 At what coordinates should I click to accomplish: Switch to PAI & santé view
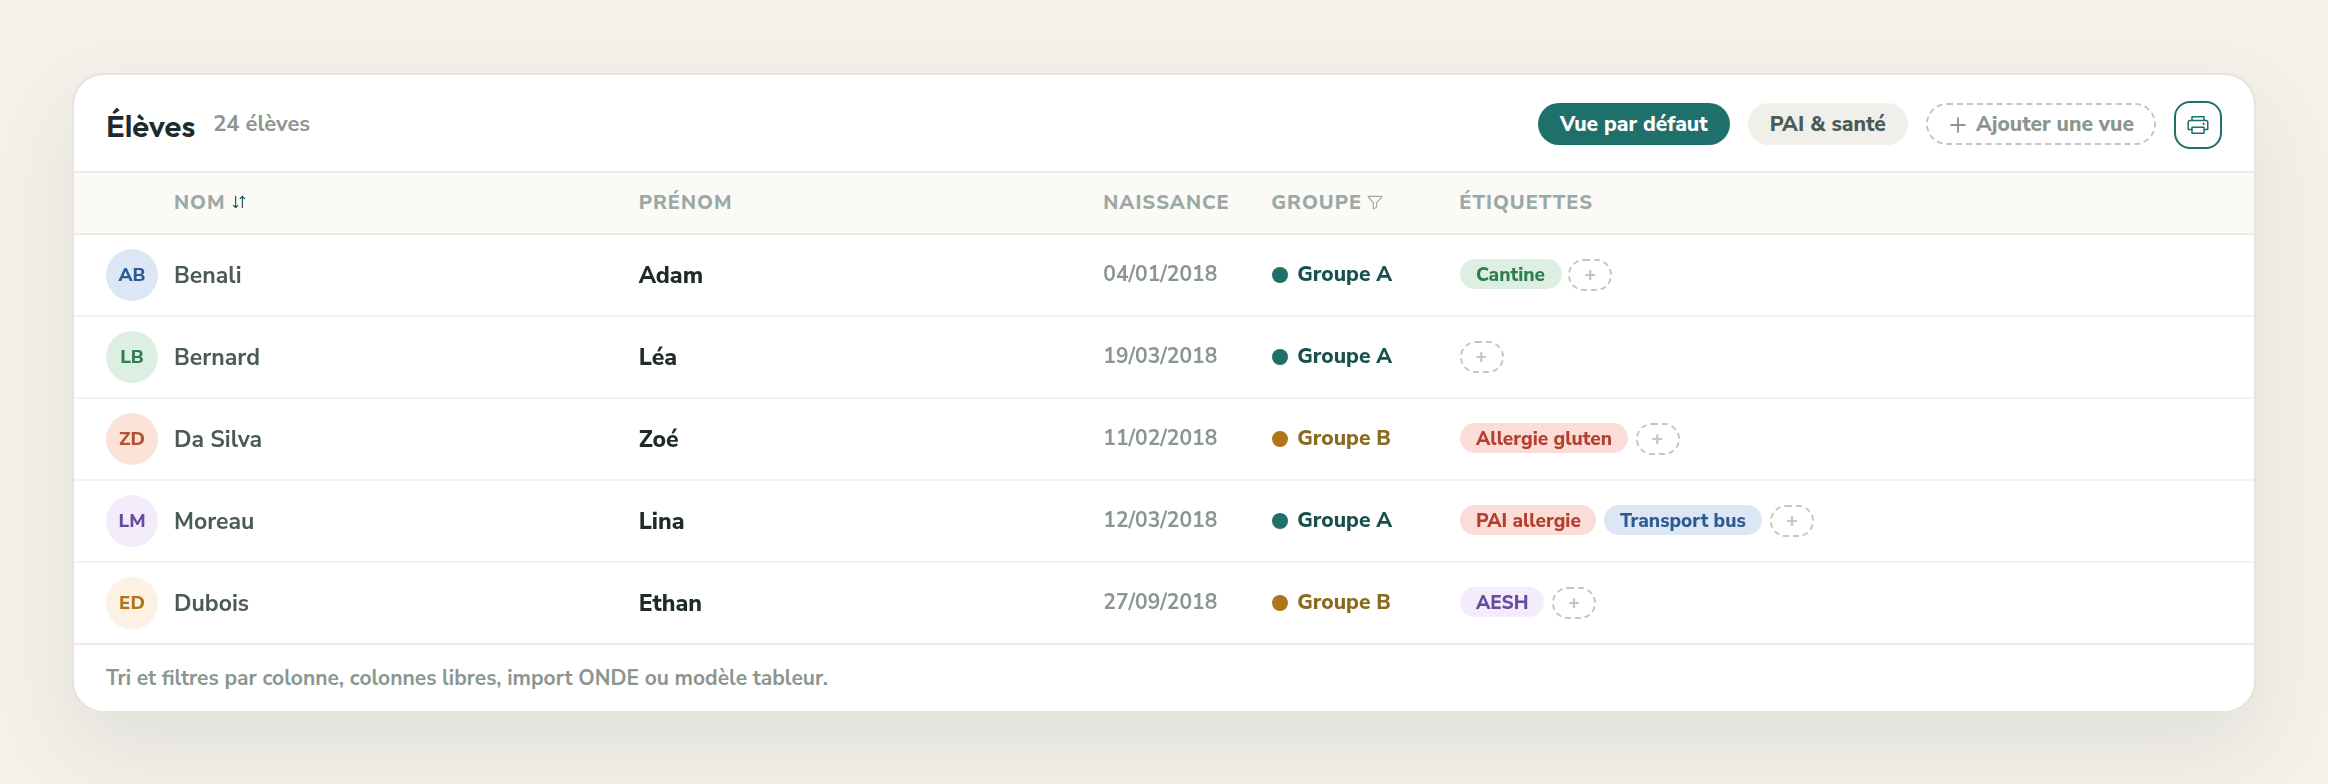click(1827, 124)
